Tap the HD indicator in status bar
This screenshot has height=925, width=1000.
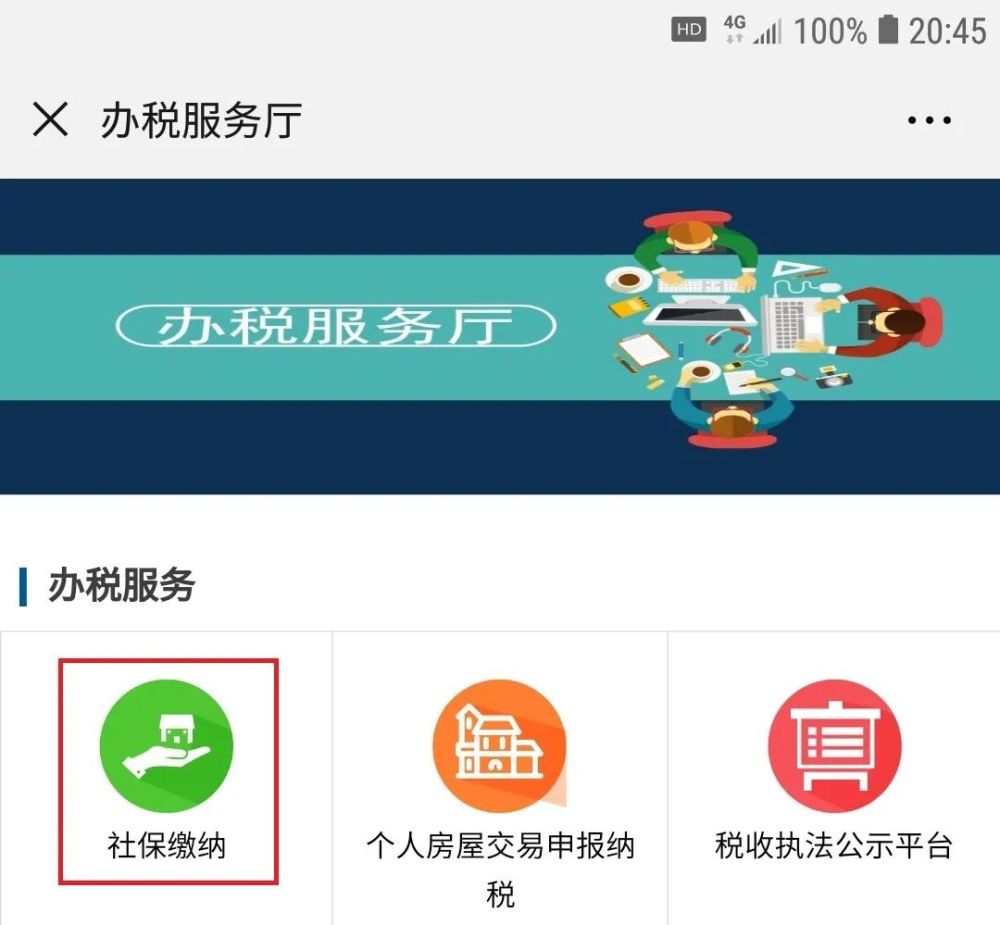[x=689, y=29]
